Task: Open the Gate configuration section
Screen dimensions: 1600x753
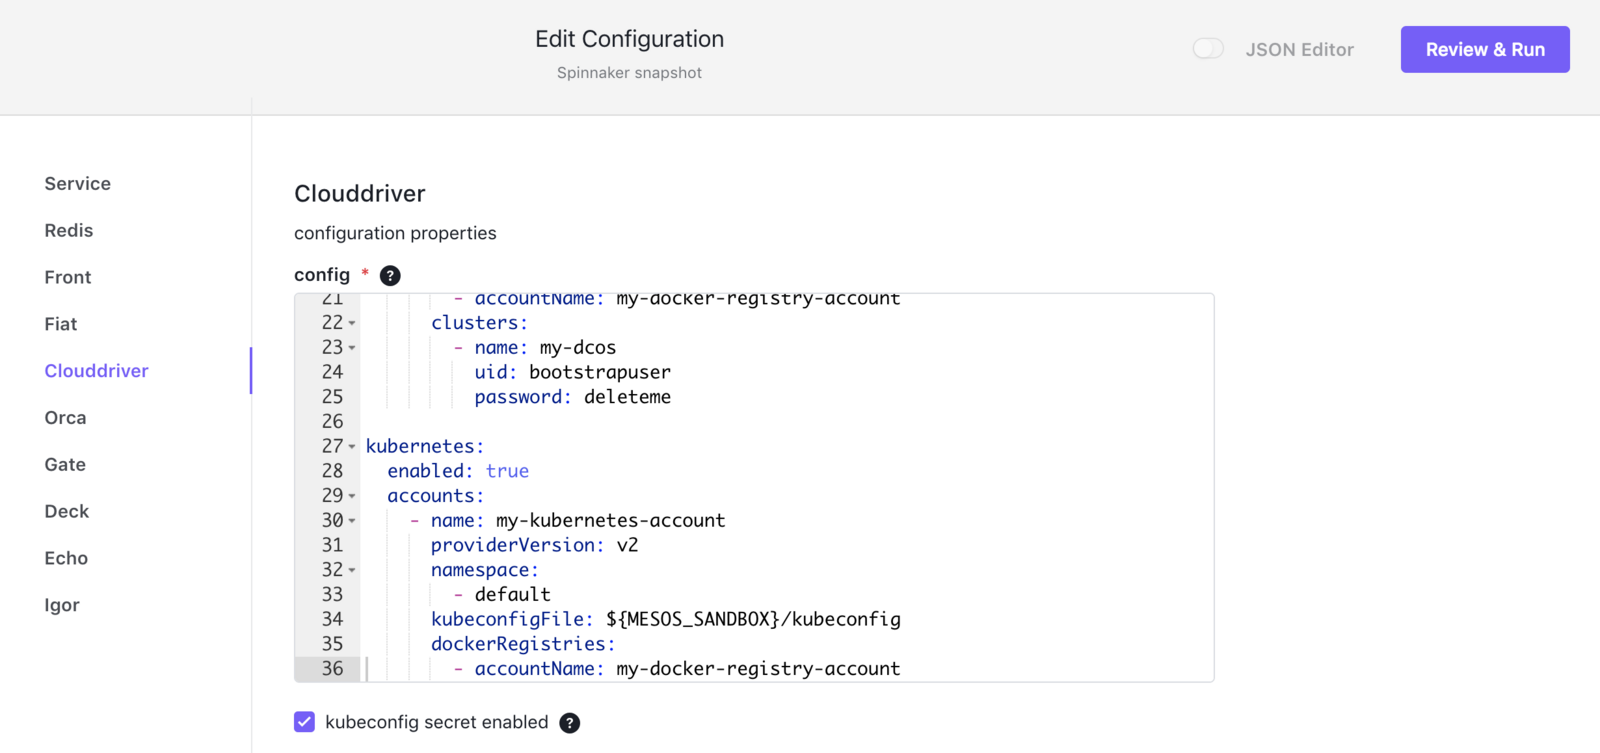Action: tap(65, 465)
